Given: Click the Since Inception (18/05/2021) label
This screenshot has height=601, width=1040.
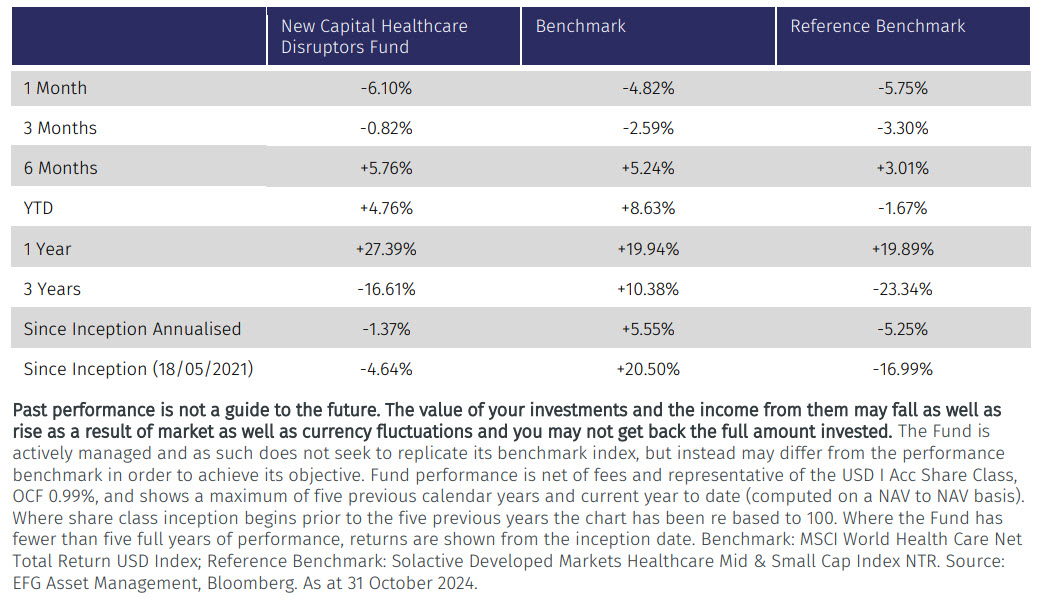Looking at the screenshot, I should tap(138, 369).
